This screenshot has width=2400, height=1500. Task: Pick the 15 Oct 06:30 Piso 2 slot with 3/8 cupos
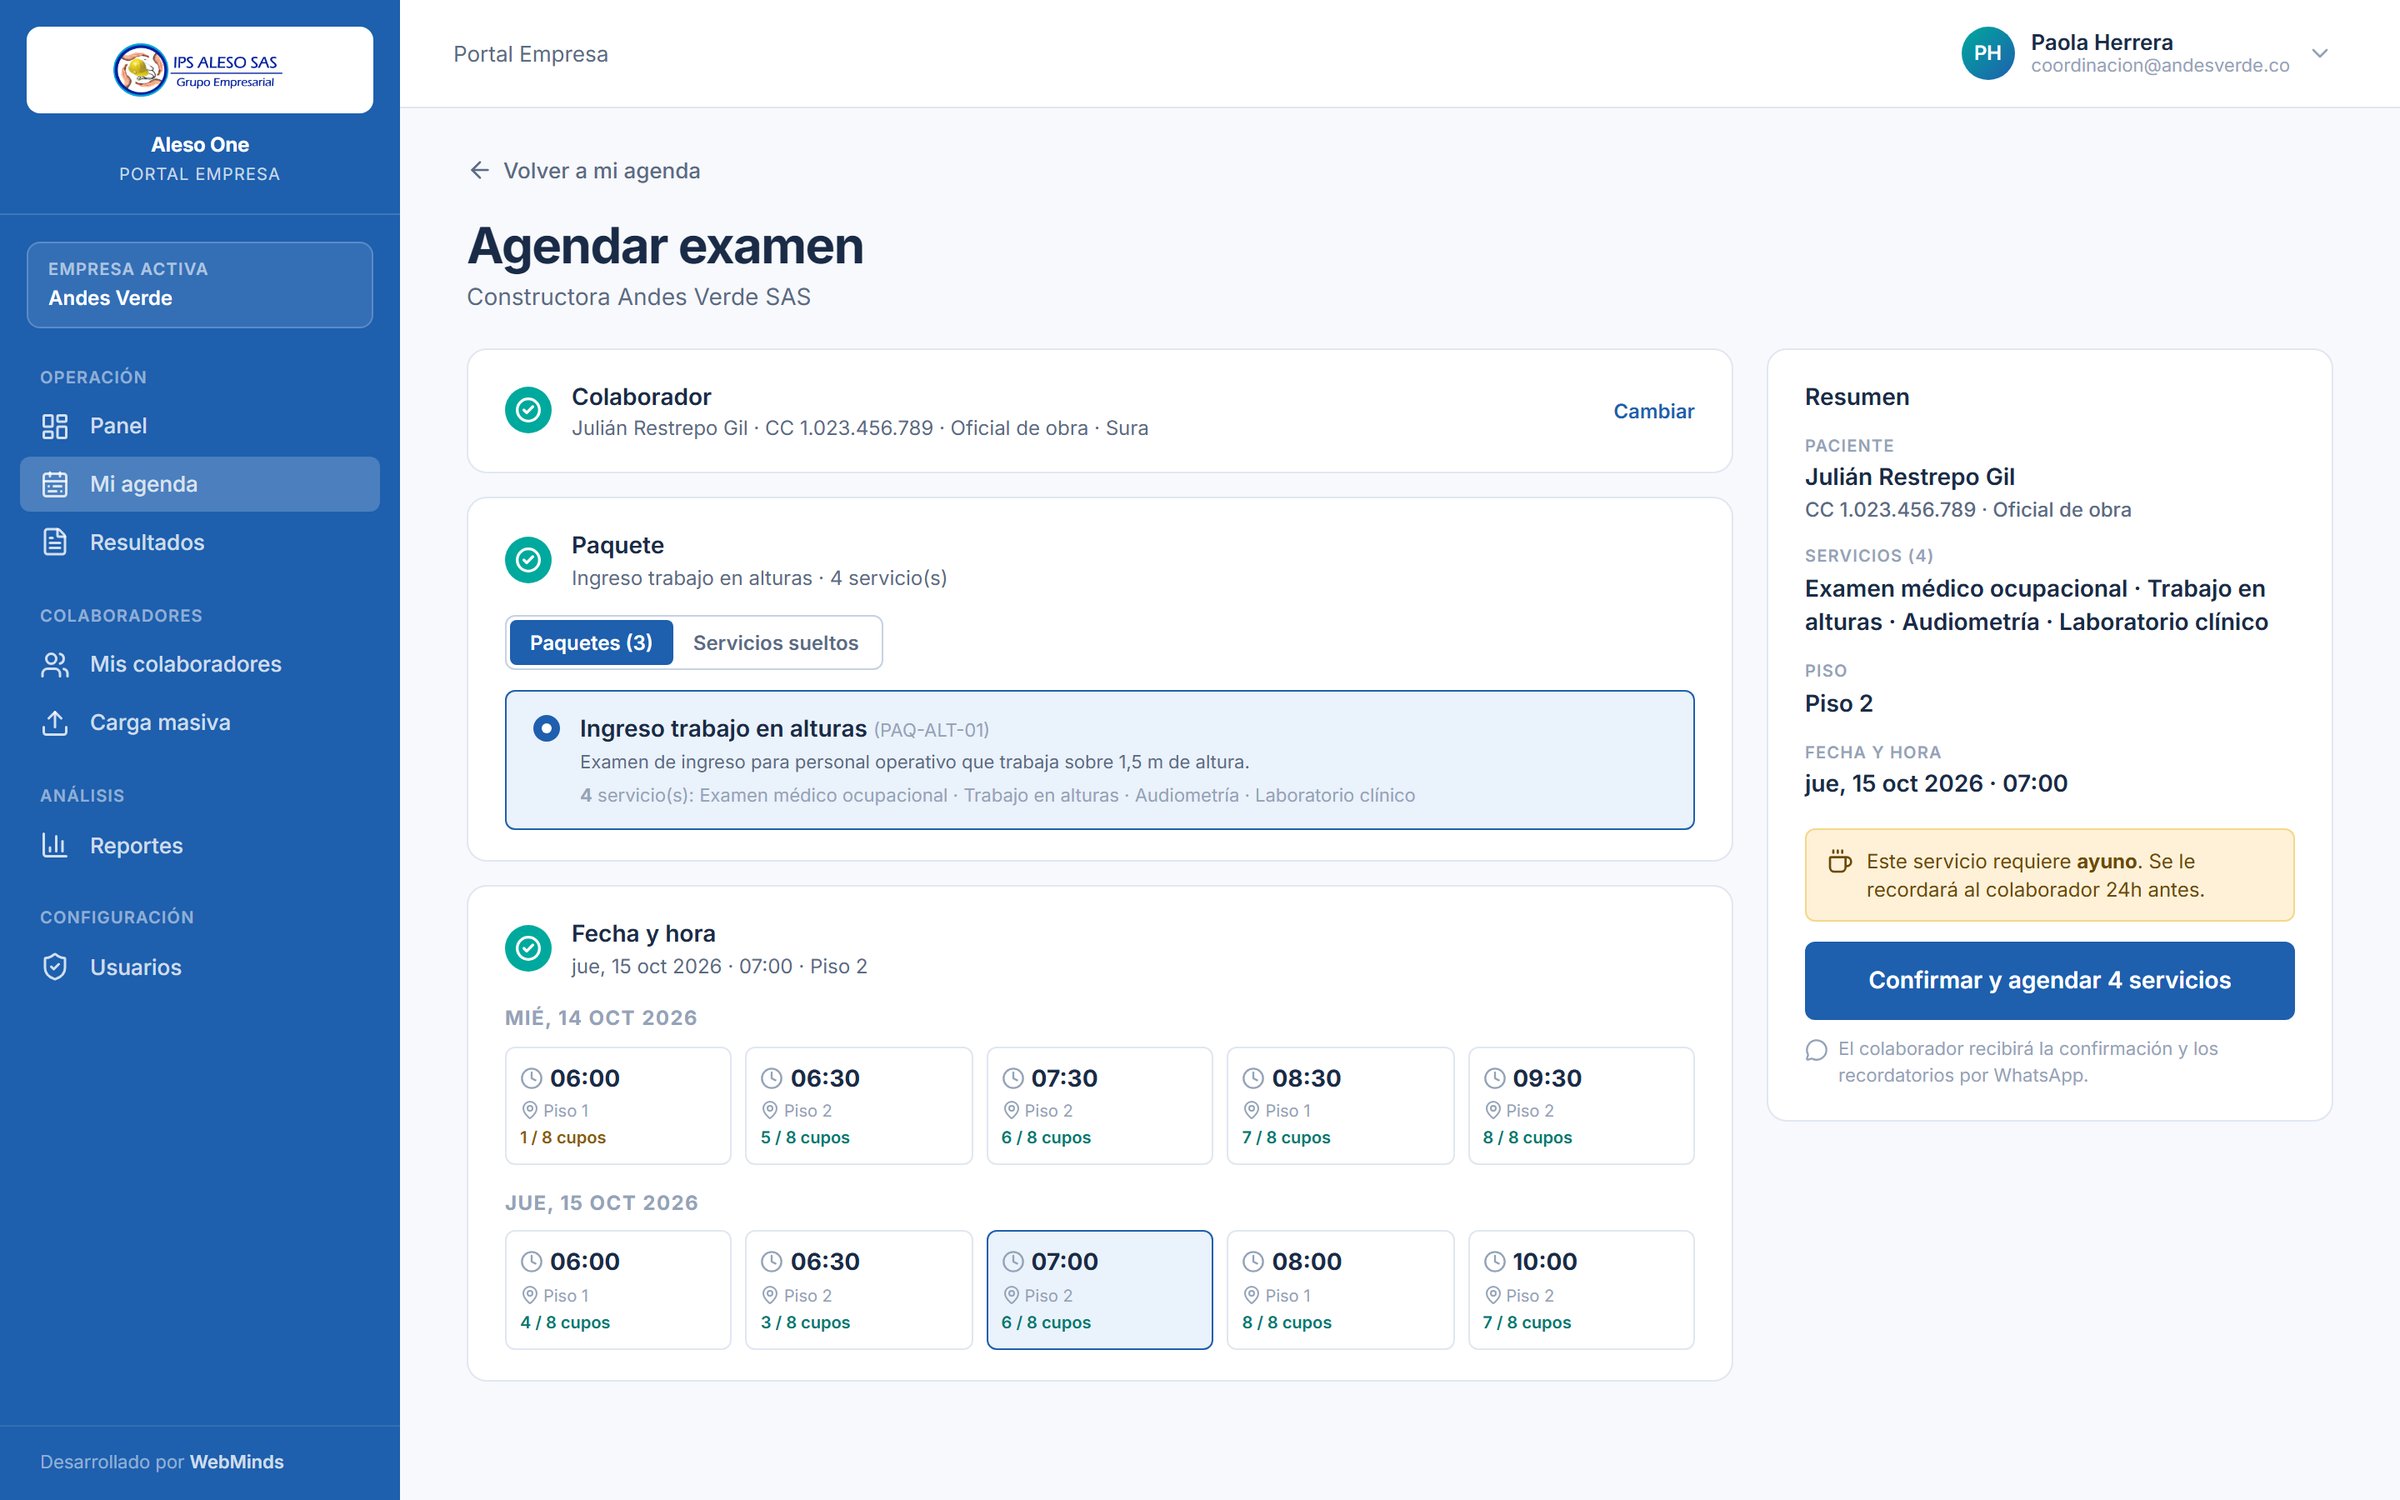[859, 1290]
